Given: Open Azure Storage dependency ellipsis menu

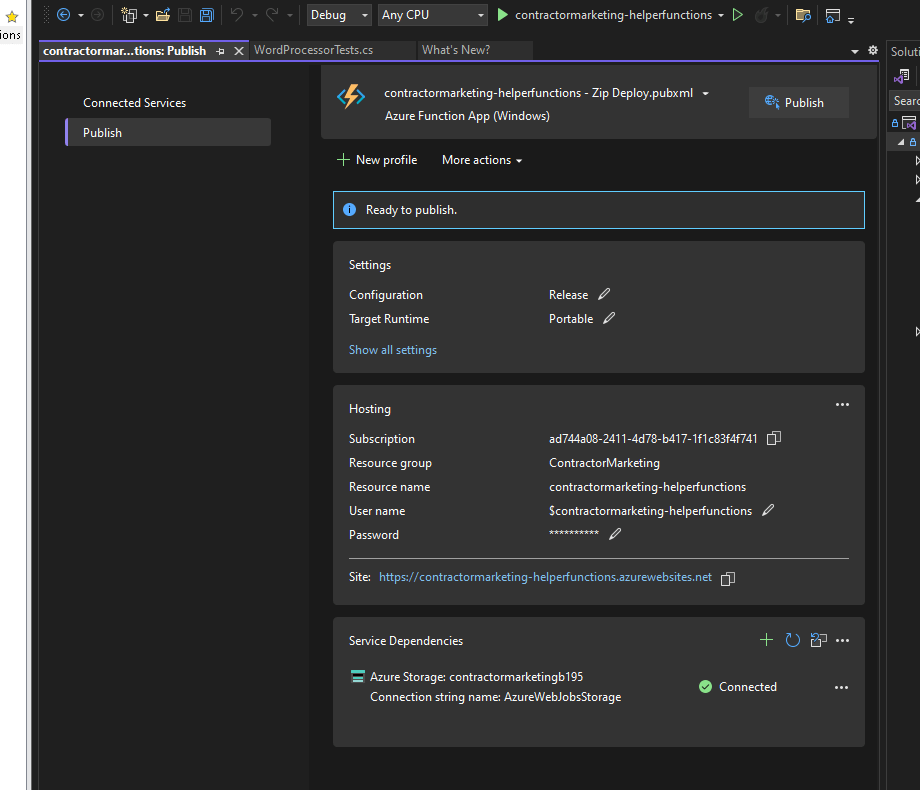Looking at the screenshot, I should [841, 687].
